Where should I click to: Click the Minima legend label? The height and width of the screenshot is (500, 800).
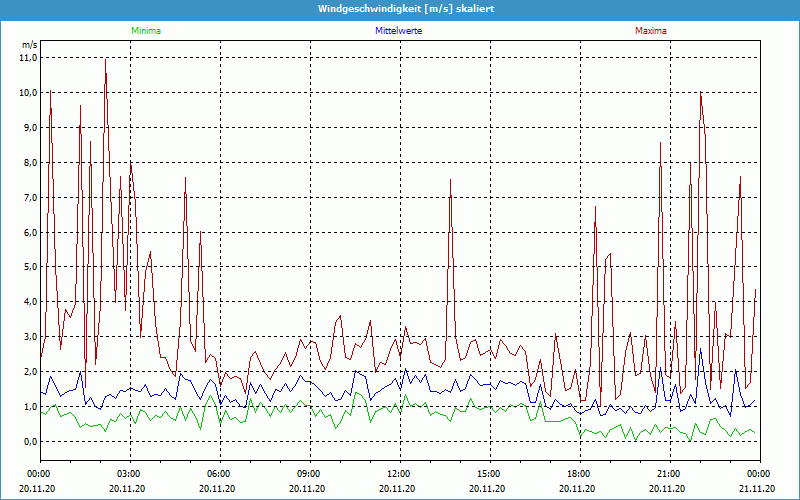click(x=144, y=31)
